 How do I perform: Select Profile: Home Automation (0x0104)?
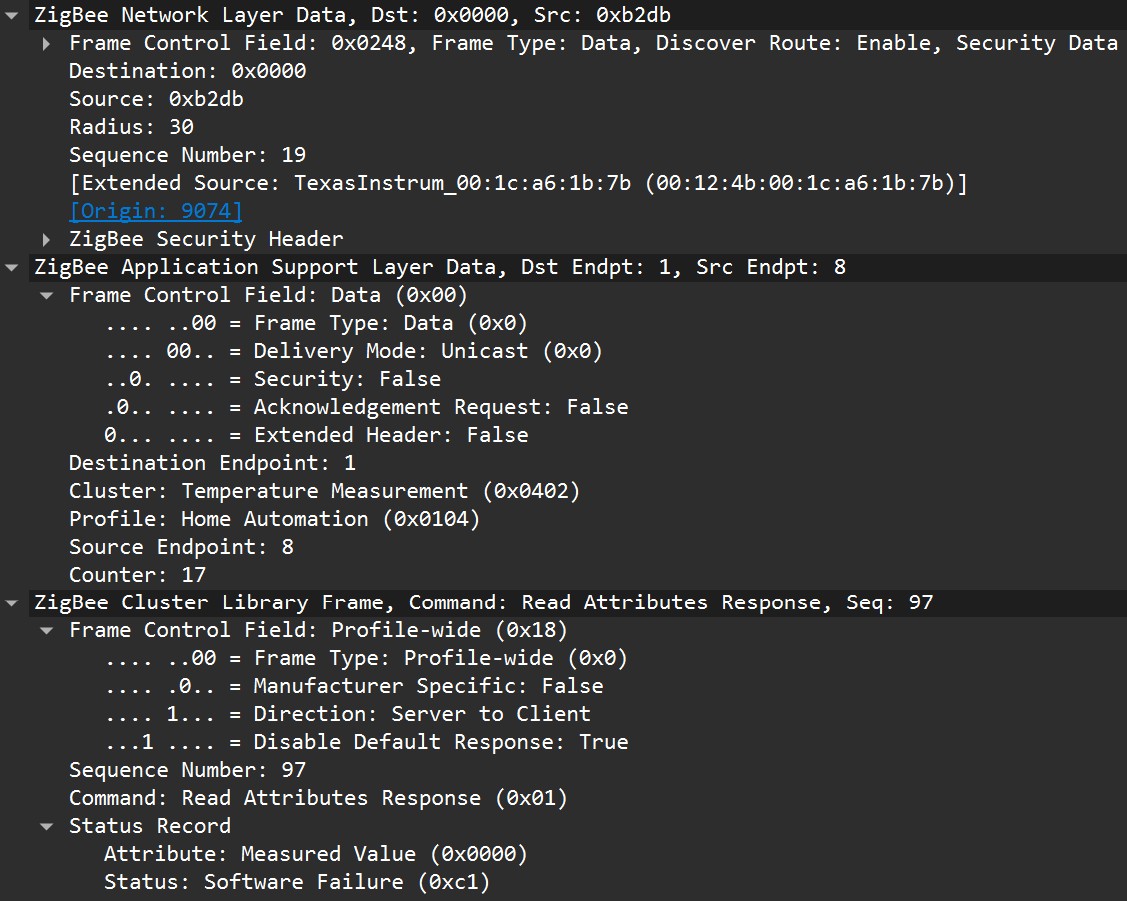[x=275, y=519]
